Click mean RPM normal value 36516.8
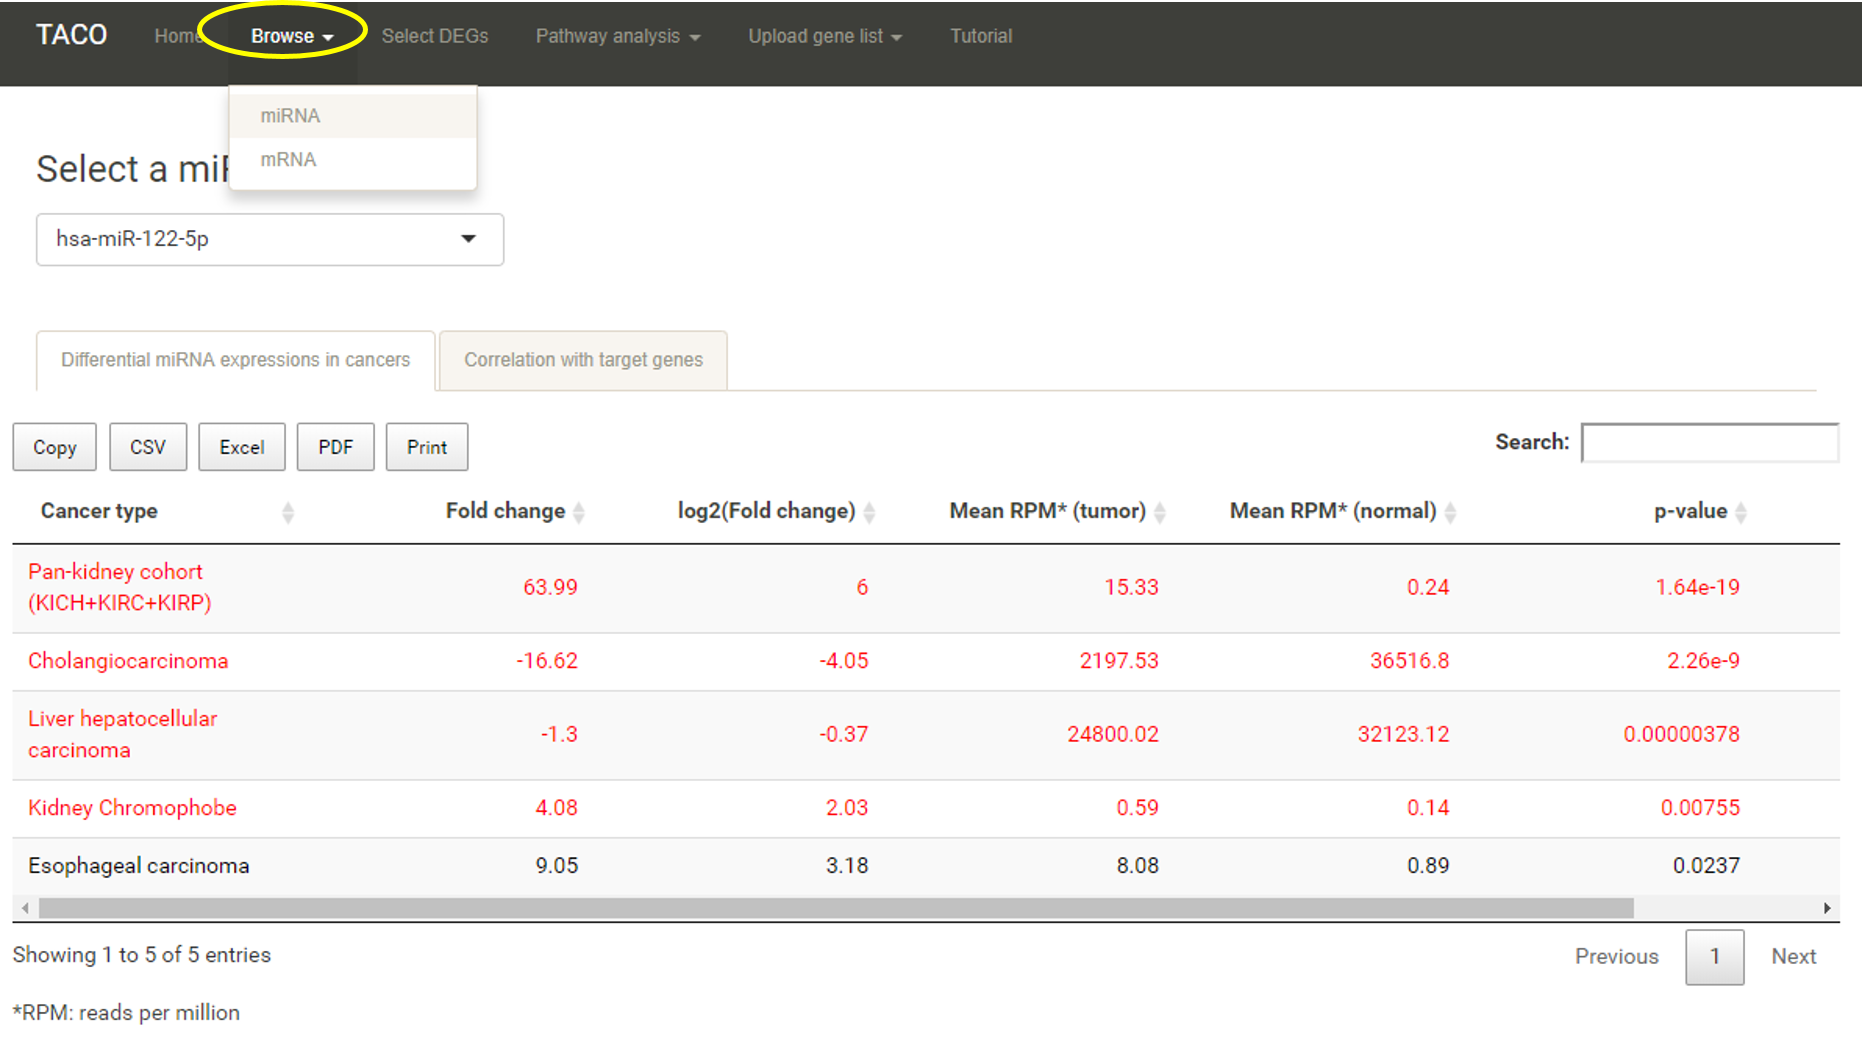 1410,661
